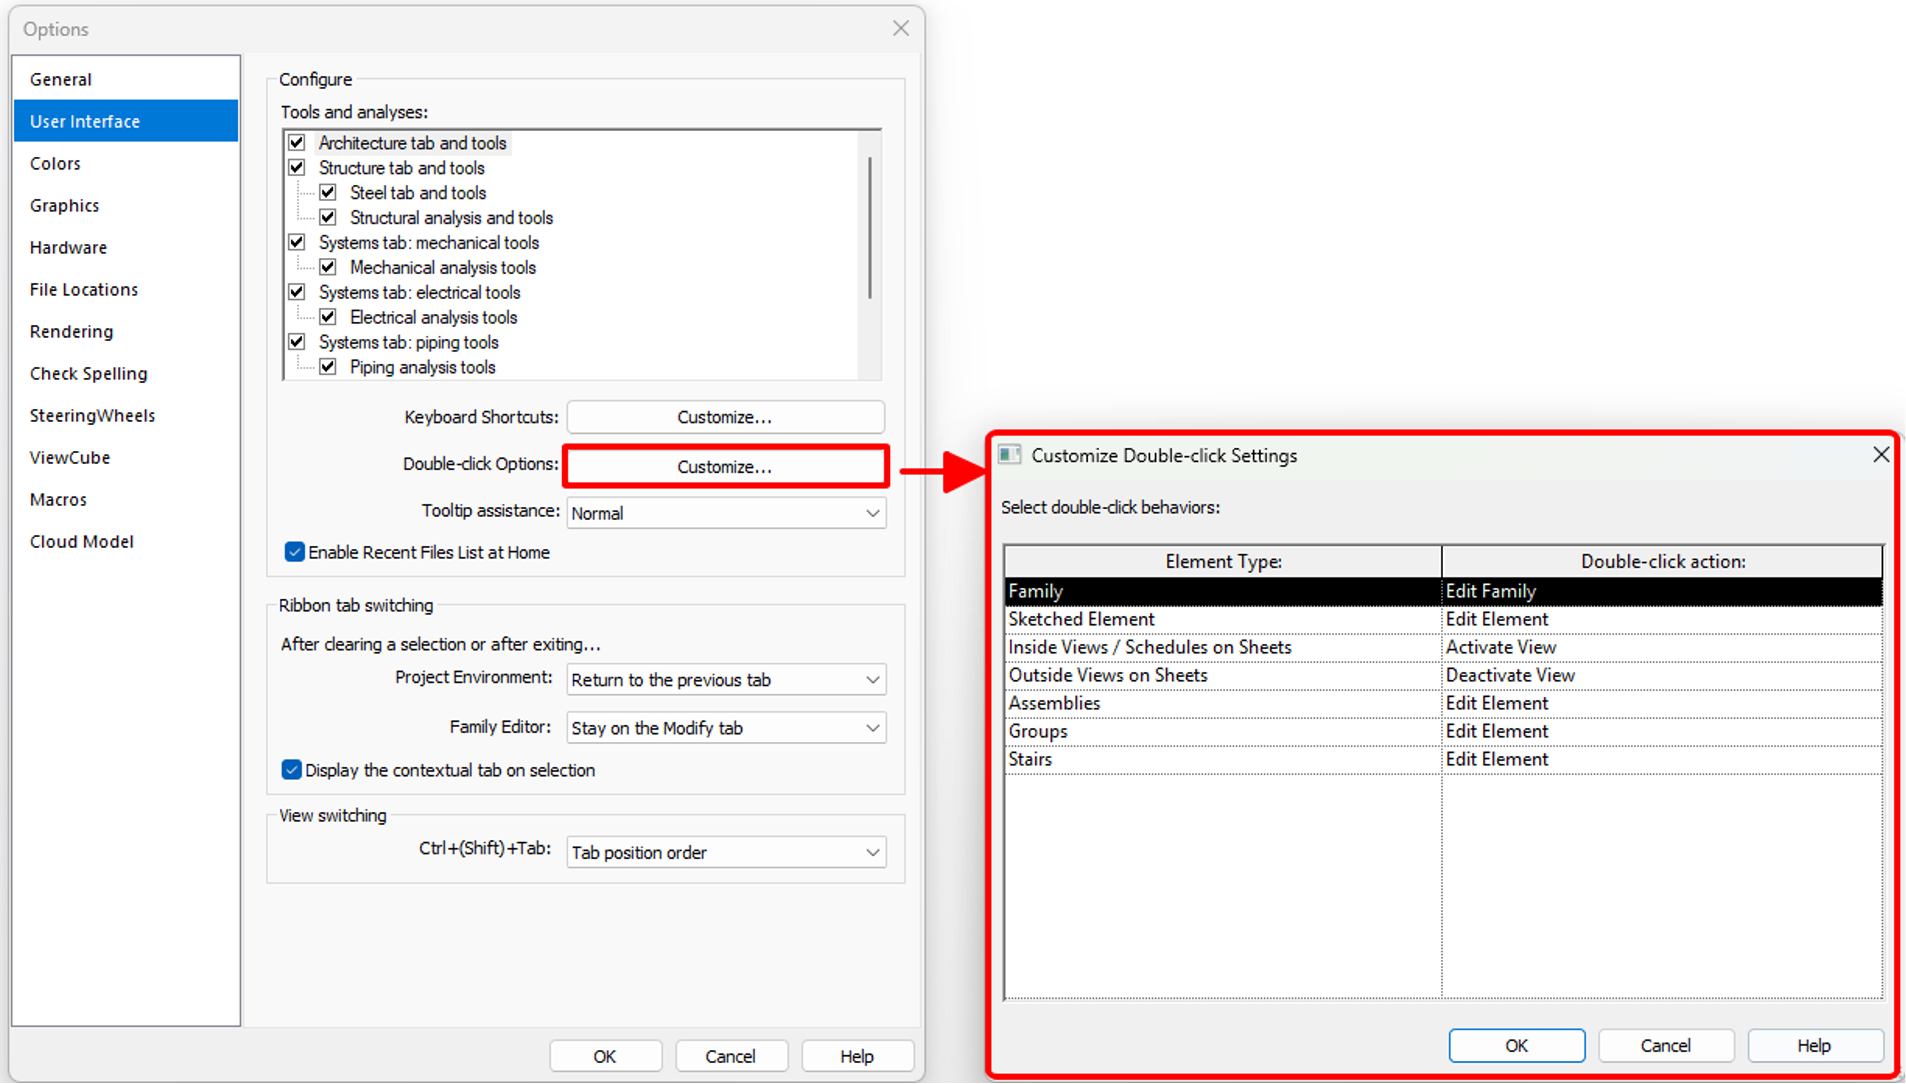Open Macros options page
1906x1084 pixels.
click(x=126, y=499)
